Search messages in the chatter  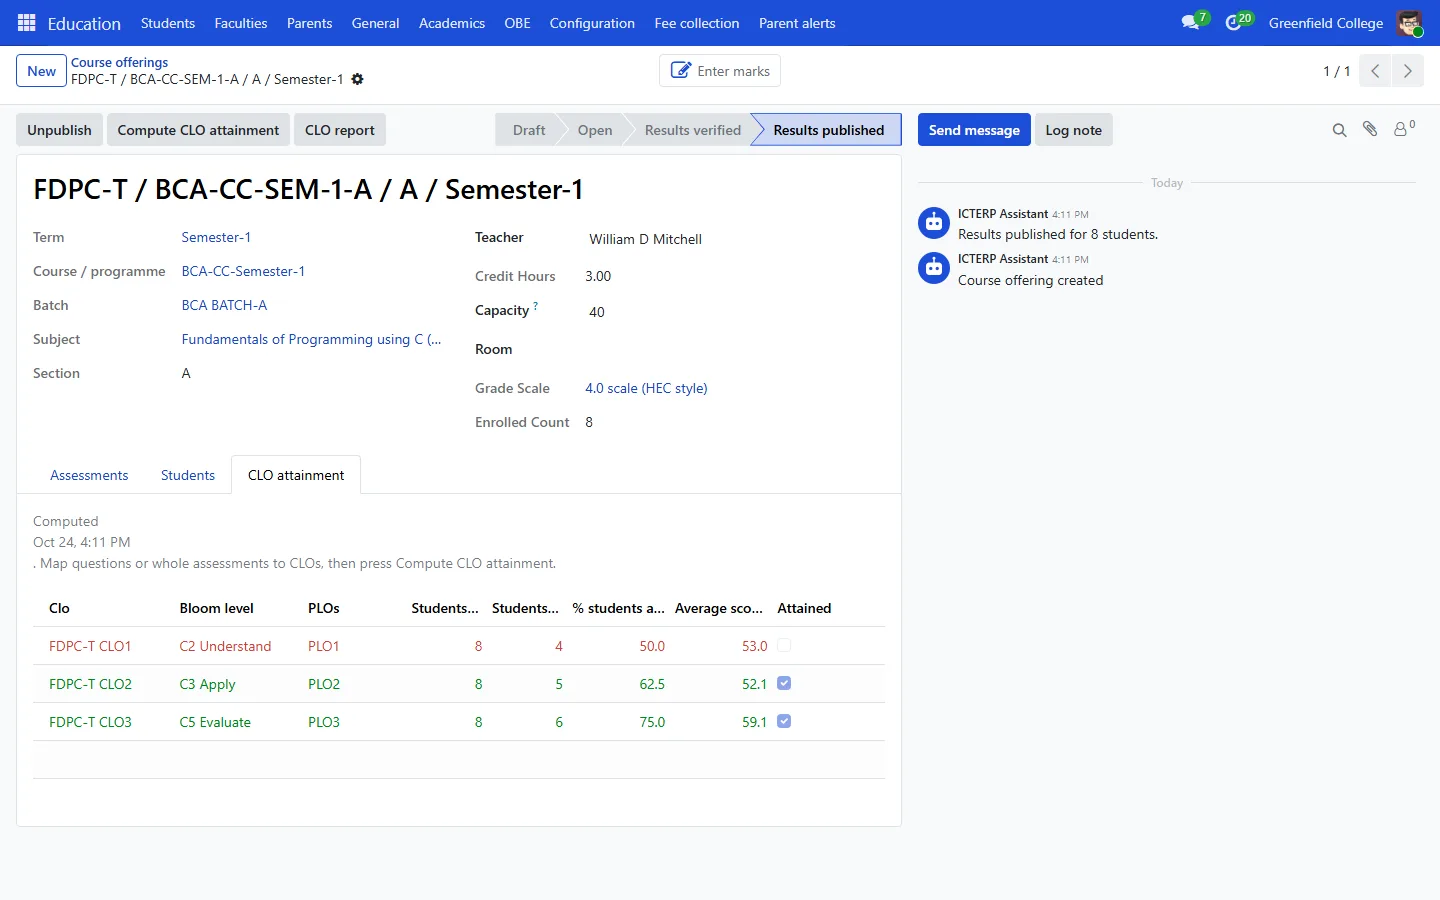pos(1340,130)
